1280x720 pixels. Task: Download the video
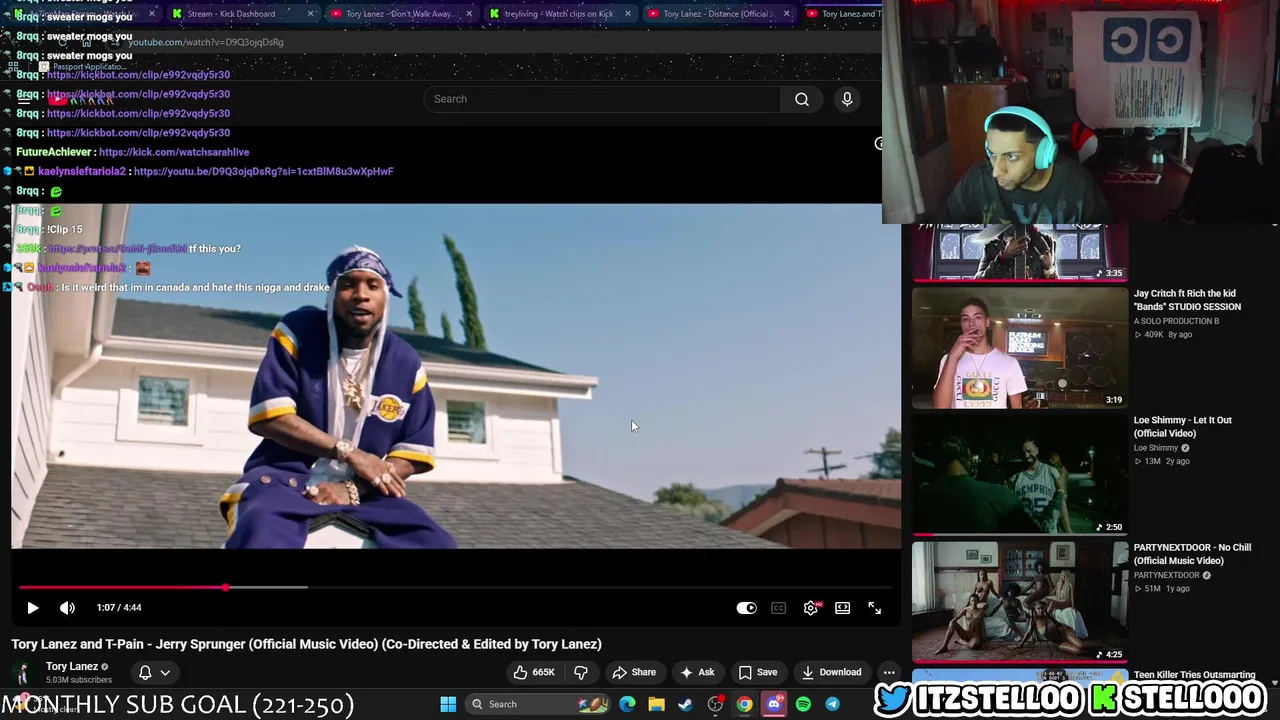[x=830, y=672]
